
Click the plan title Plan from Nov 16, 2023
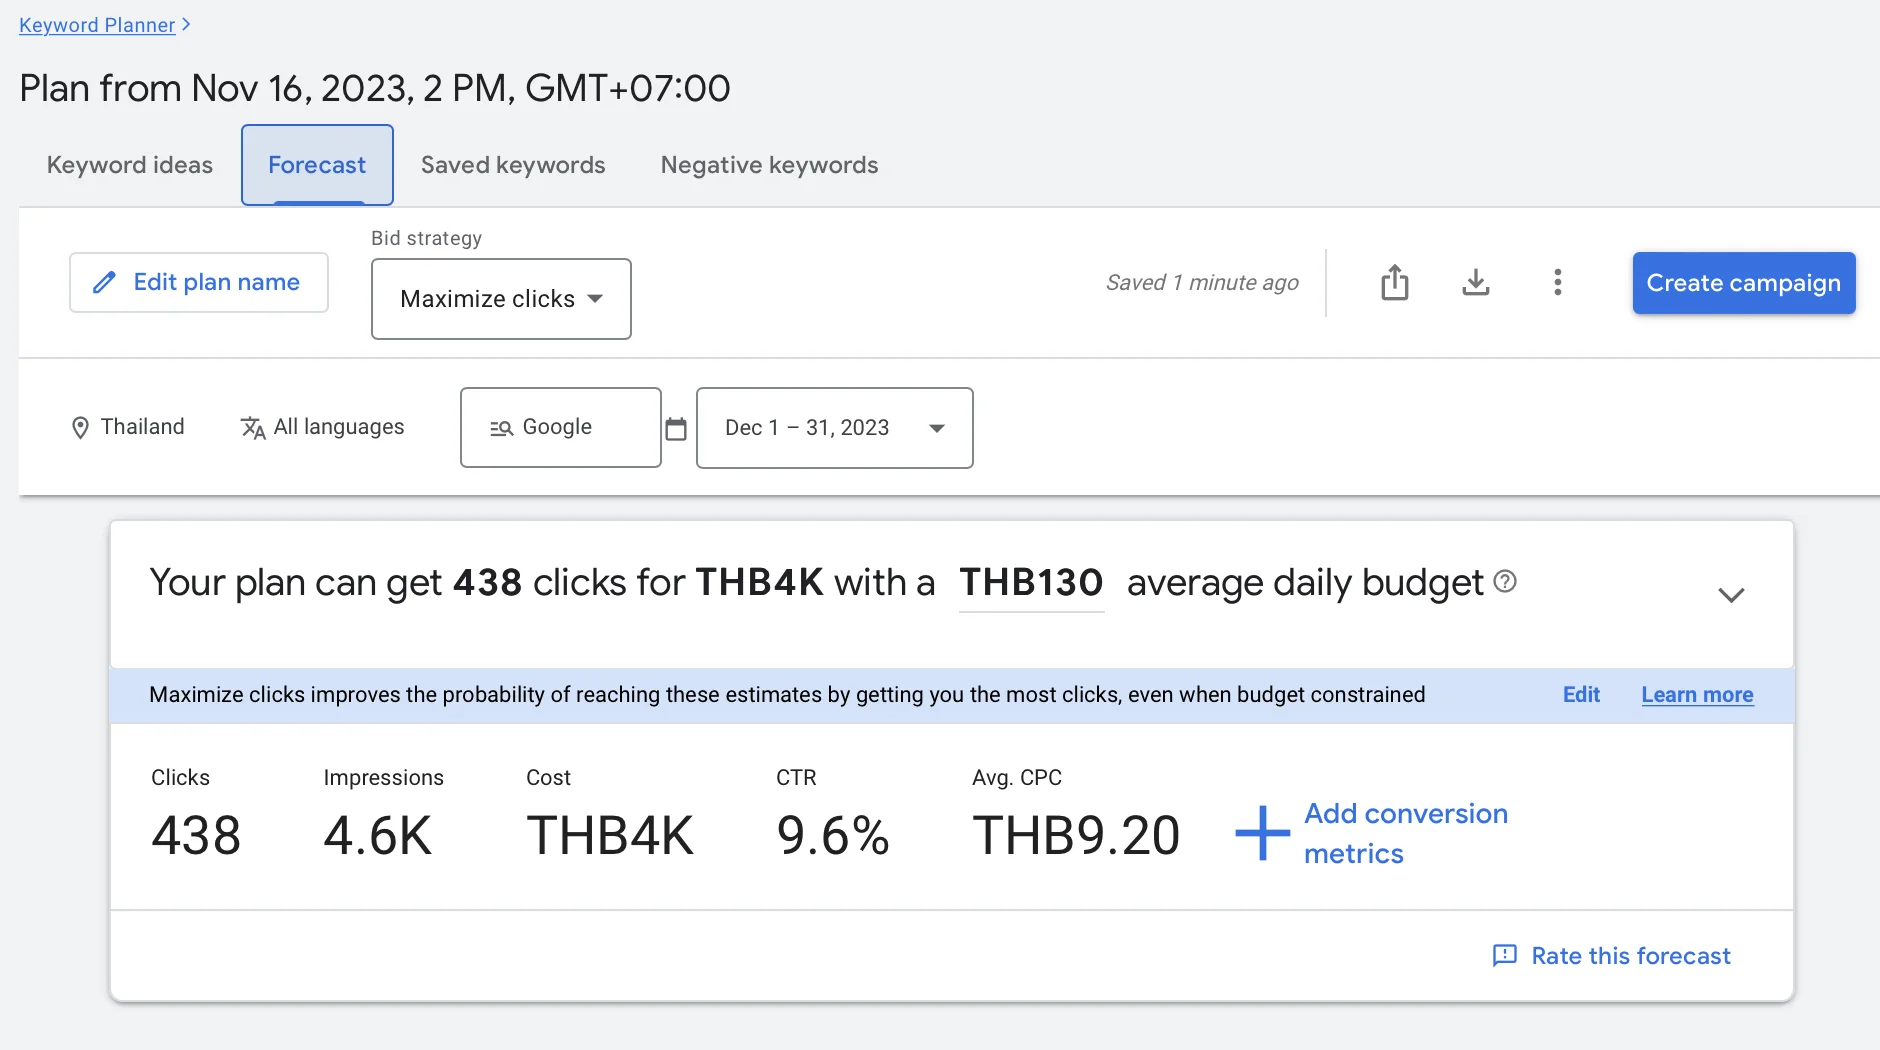[x=375, y=88]
